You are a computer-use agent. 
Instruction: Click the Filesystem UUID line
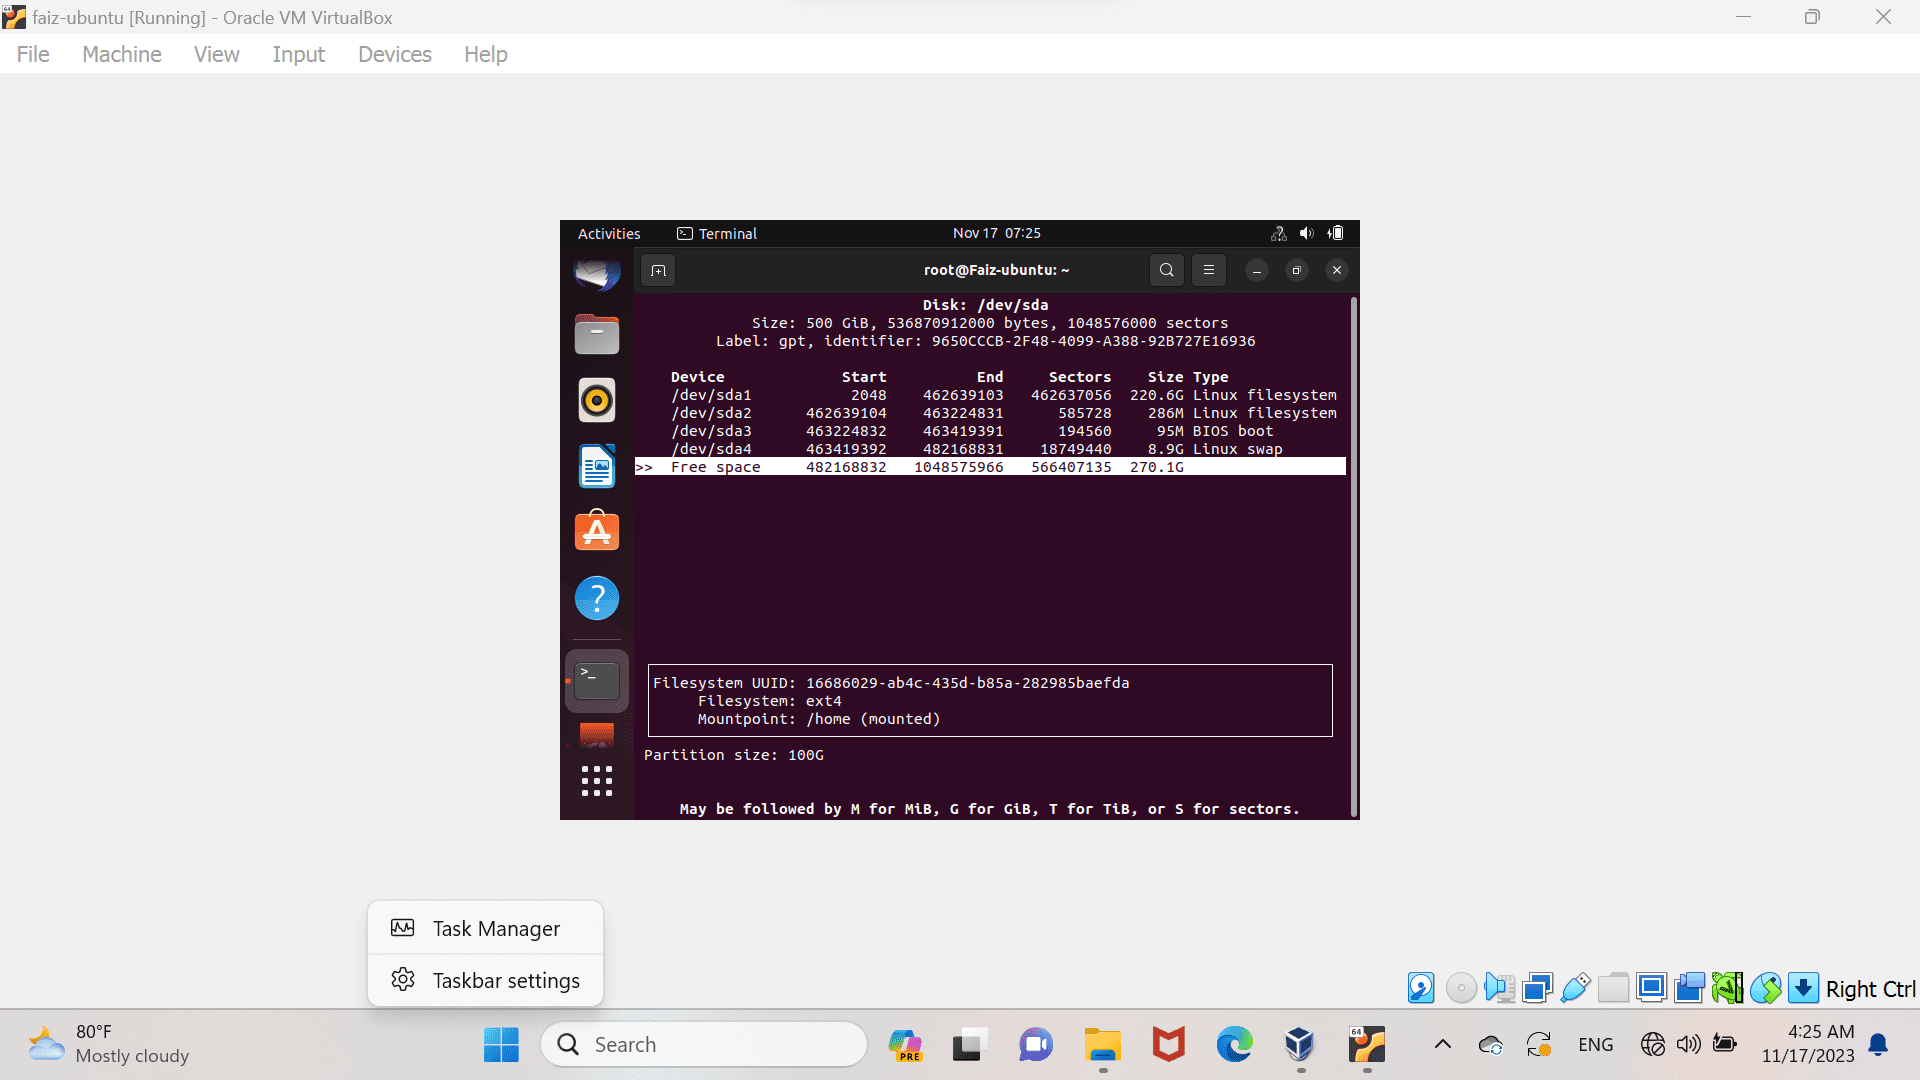click(x=891, y=683)
